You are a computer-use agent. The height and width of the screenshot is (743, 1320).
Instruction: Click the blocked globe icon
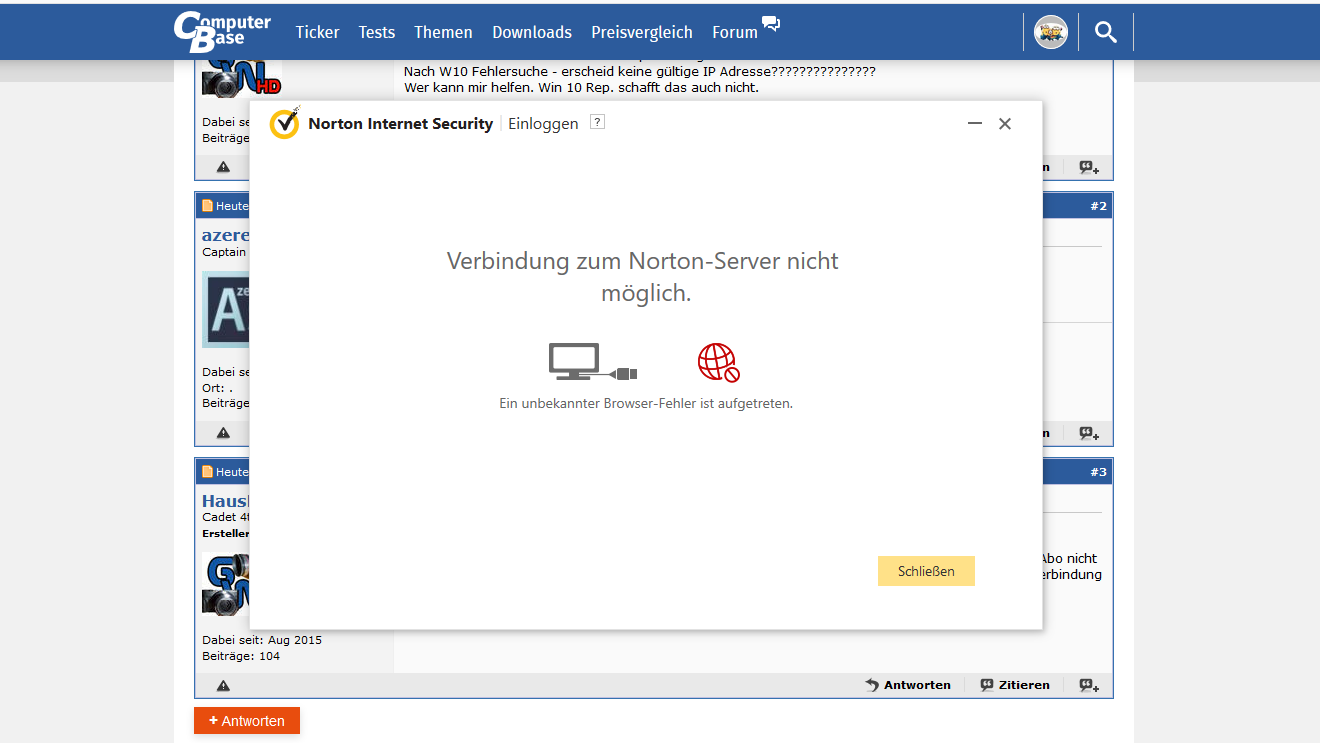click(x=718, y=362)
